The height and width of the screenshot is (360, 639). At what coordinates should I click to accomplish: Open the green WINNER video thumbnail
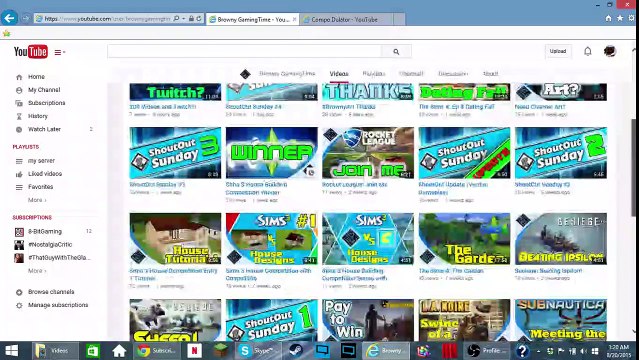point(271,153)
